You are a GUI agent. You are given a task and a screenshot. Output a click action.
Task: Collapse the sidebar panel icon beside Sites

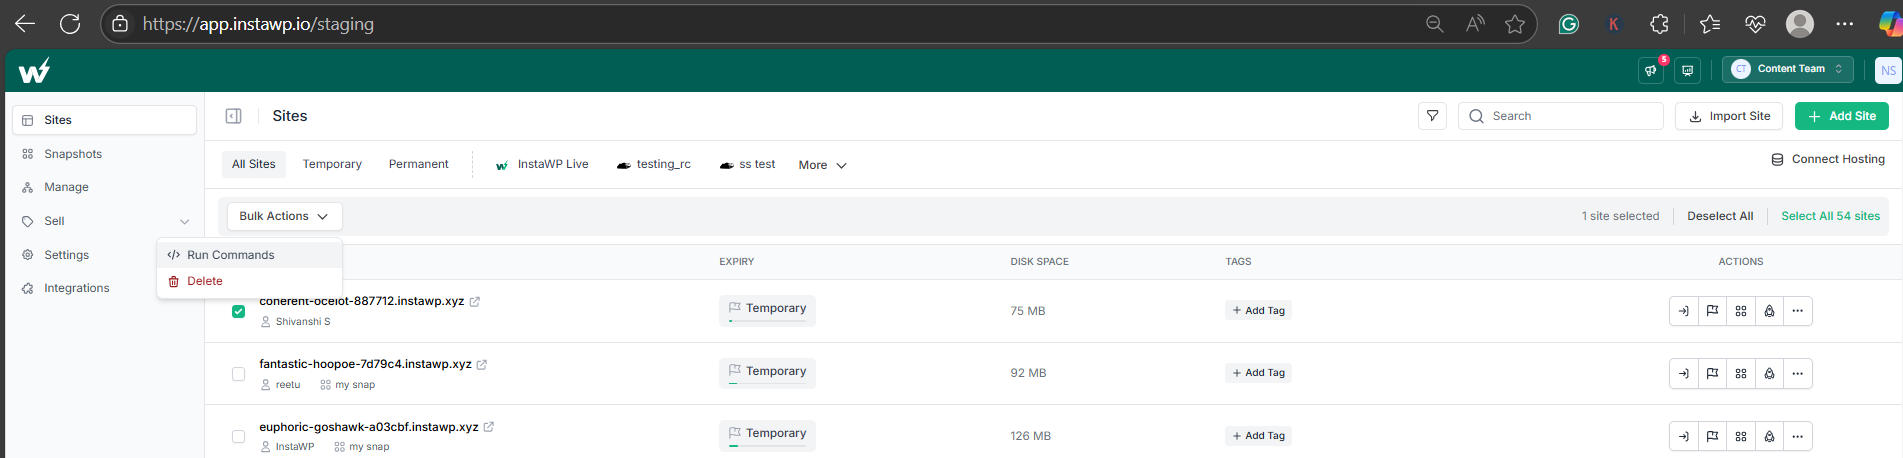tap(233, 116)
